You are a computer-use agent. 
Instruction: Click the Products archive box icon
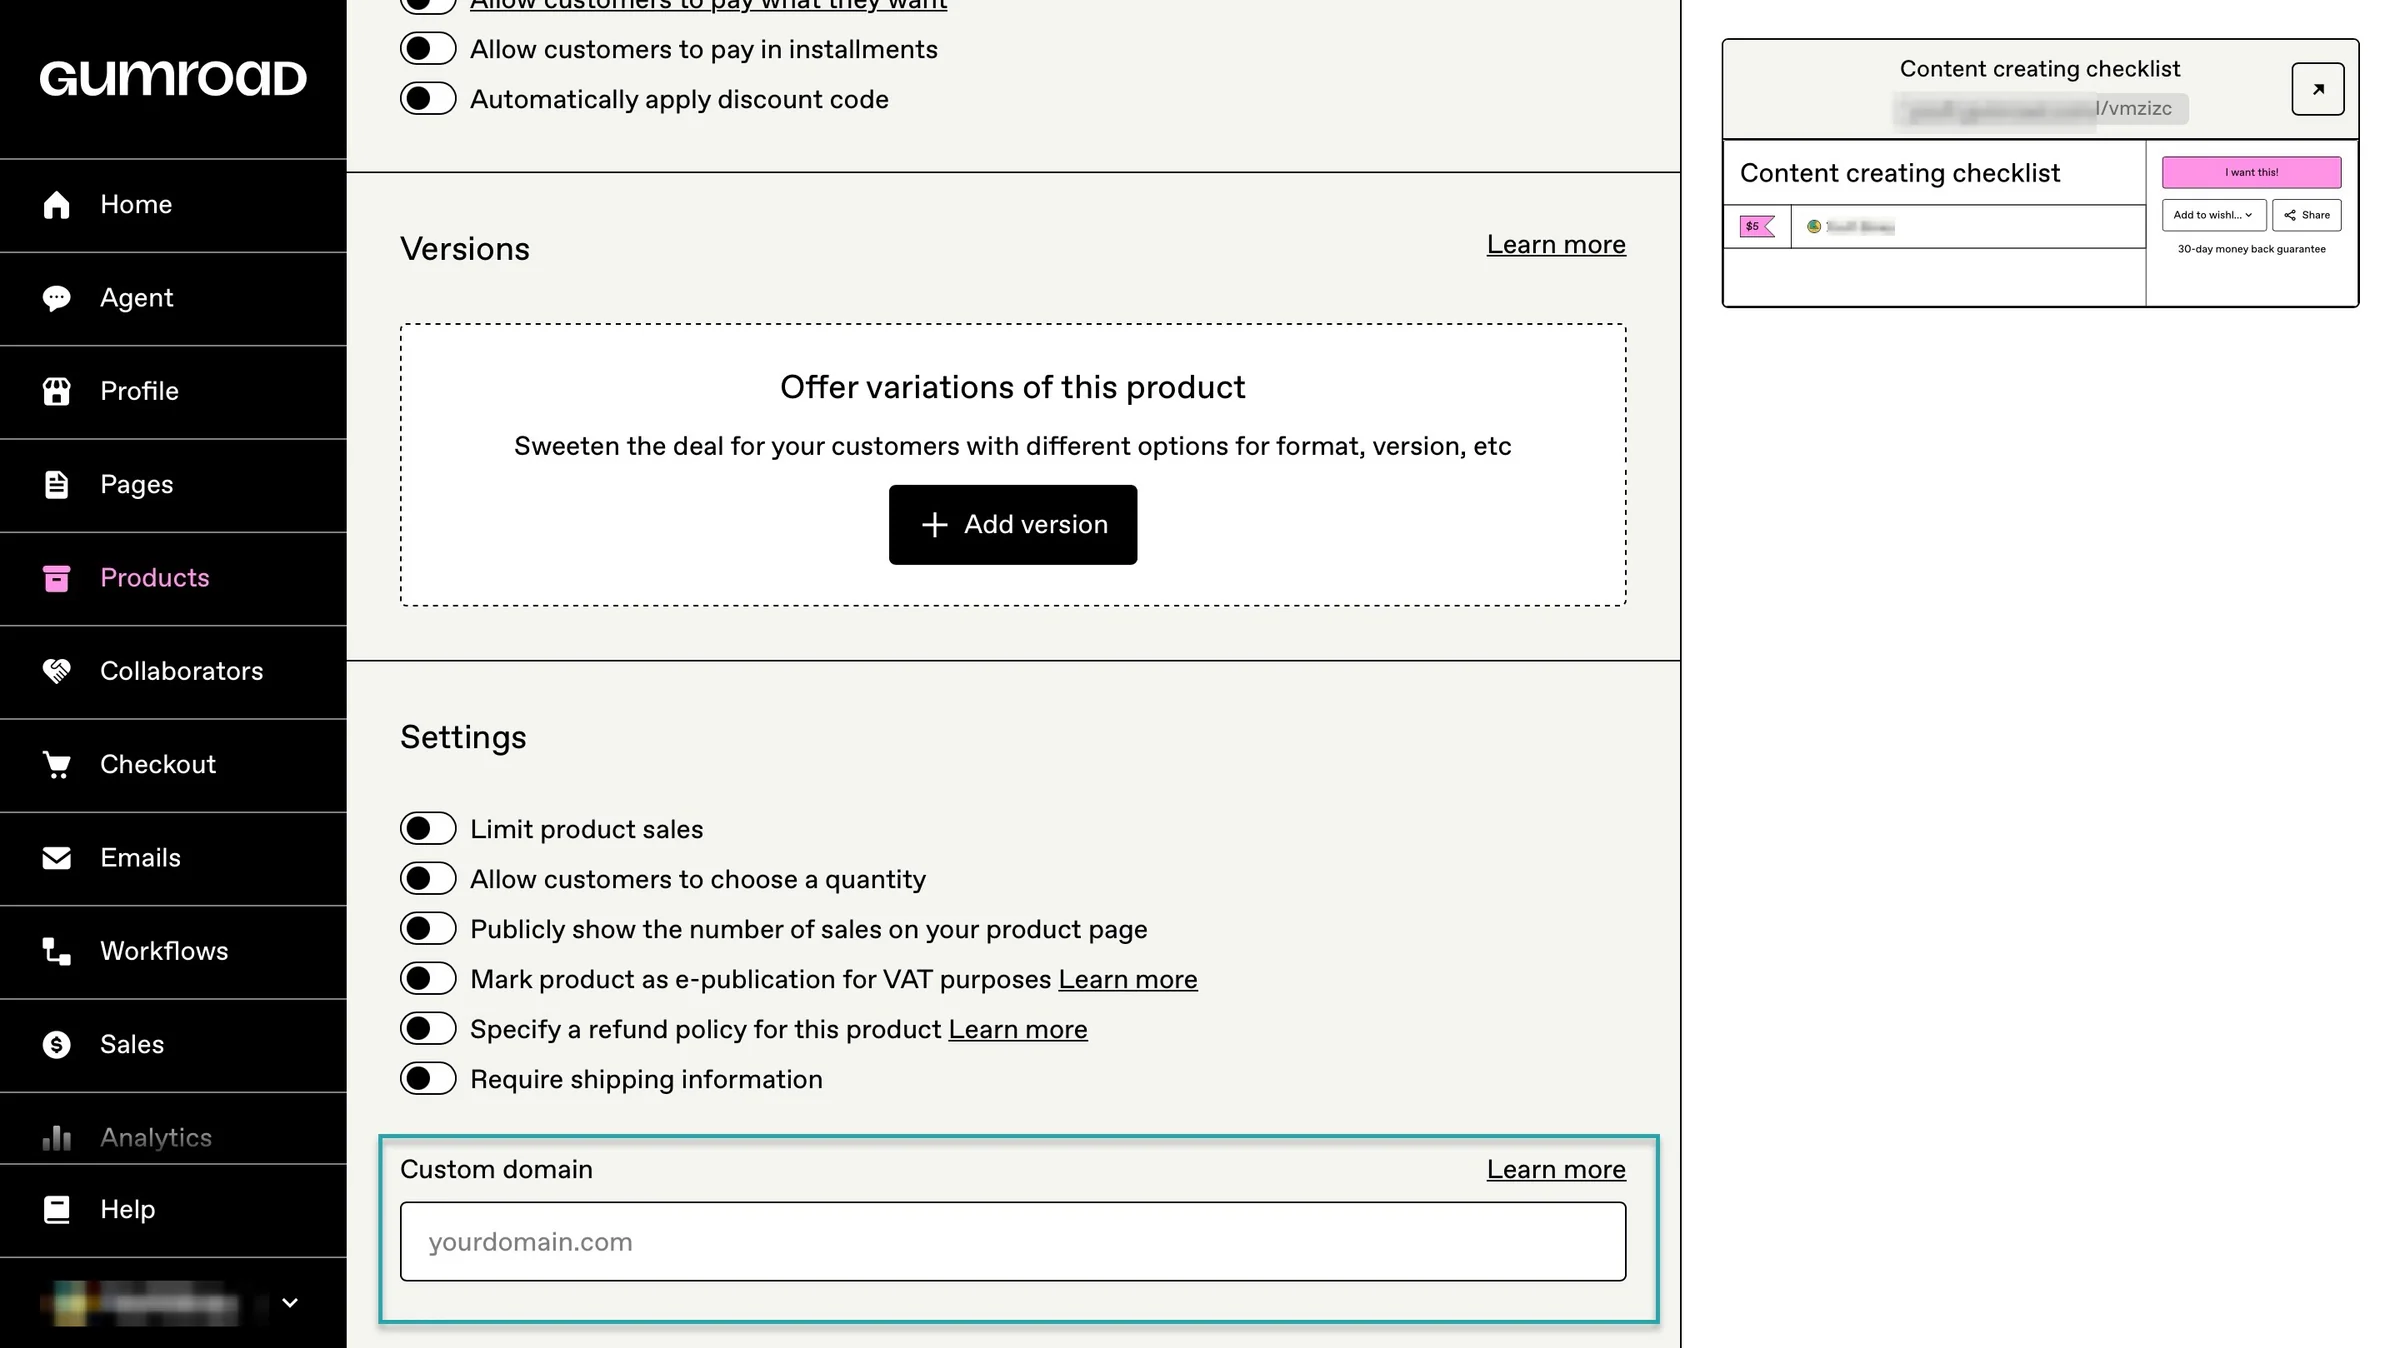click(x=57, y=578)
